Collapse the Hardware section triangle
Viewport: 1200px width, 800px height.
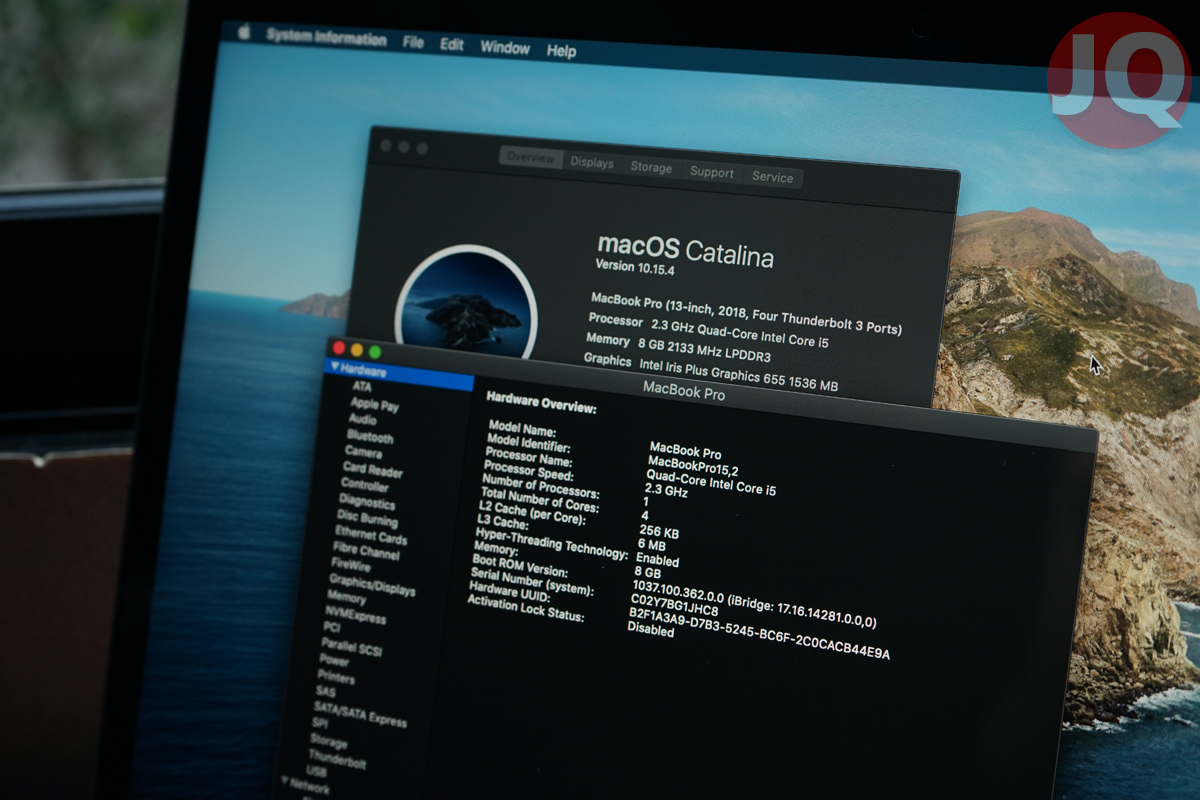[334, 367]
